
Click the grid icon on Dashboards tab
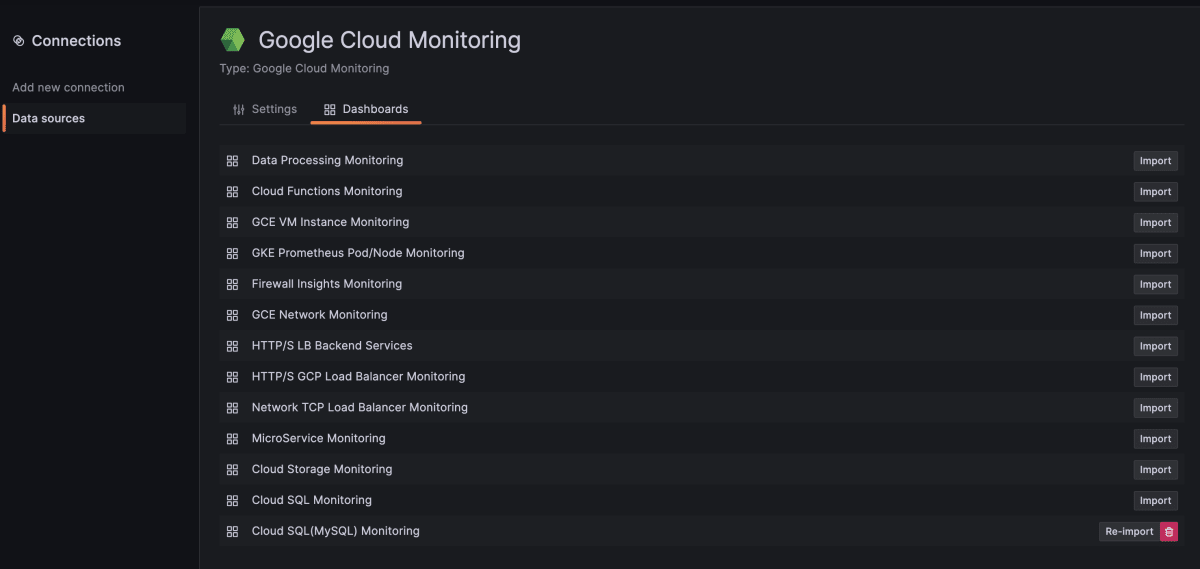[330, 110]
